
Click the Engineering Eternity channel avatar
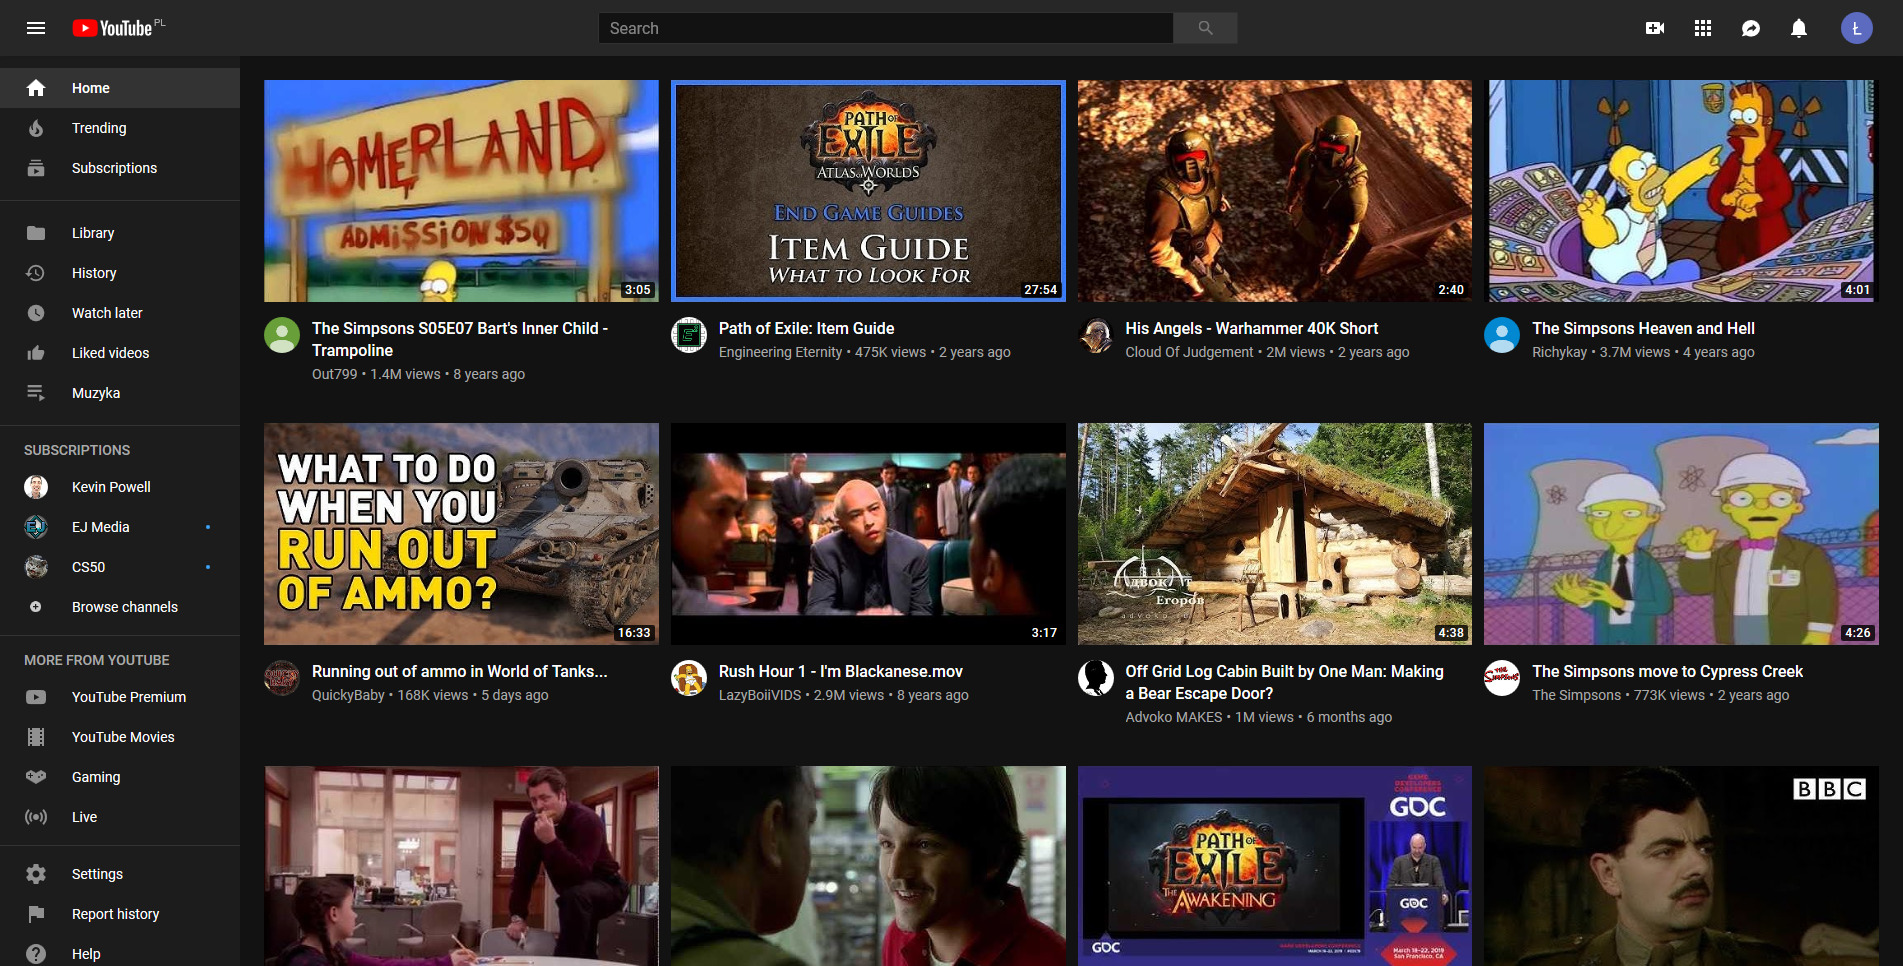click(689, 335)
